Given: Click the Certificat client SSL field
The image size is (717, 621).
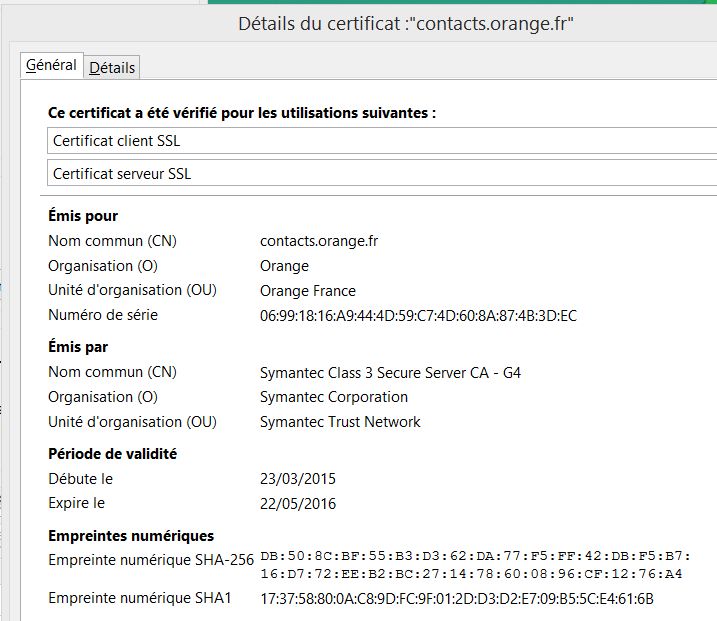Looking at the screenshot, I should (x=380, y=141).
